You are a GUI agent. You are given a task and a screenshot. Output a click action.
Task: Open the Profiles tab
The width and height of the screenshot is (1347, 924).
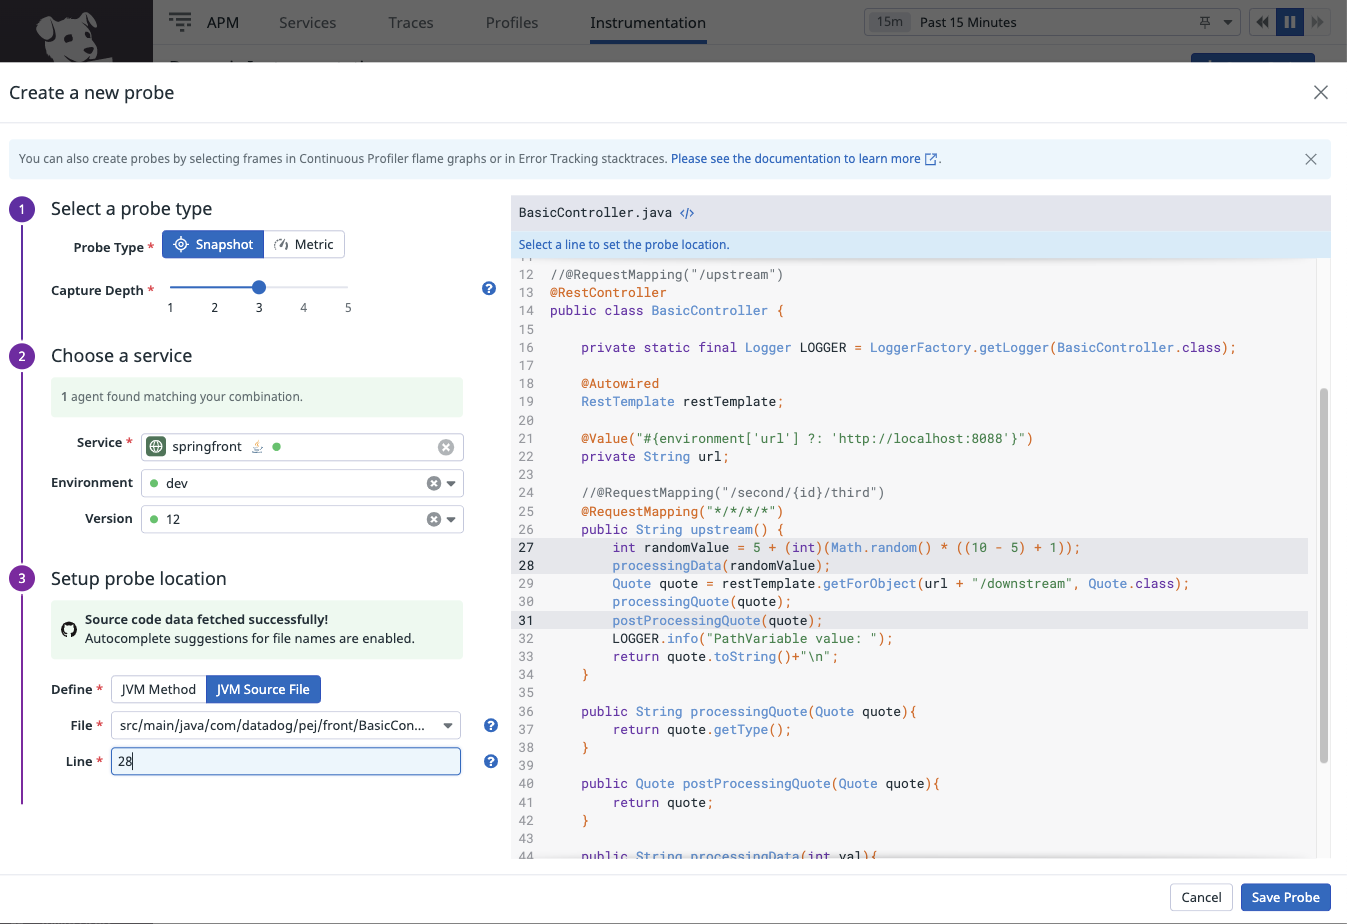(x=512, y=22)
